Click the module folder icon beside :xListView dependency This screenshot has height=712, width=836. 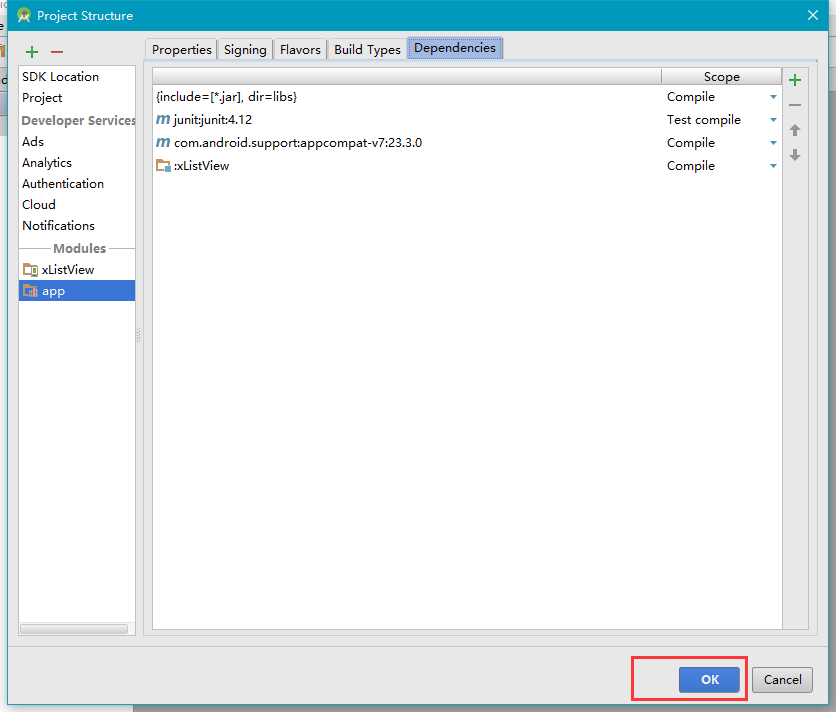click(x=163, y=165)
